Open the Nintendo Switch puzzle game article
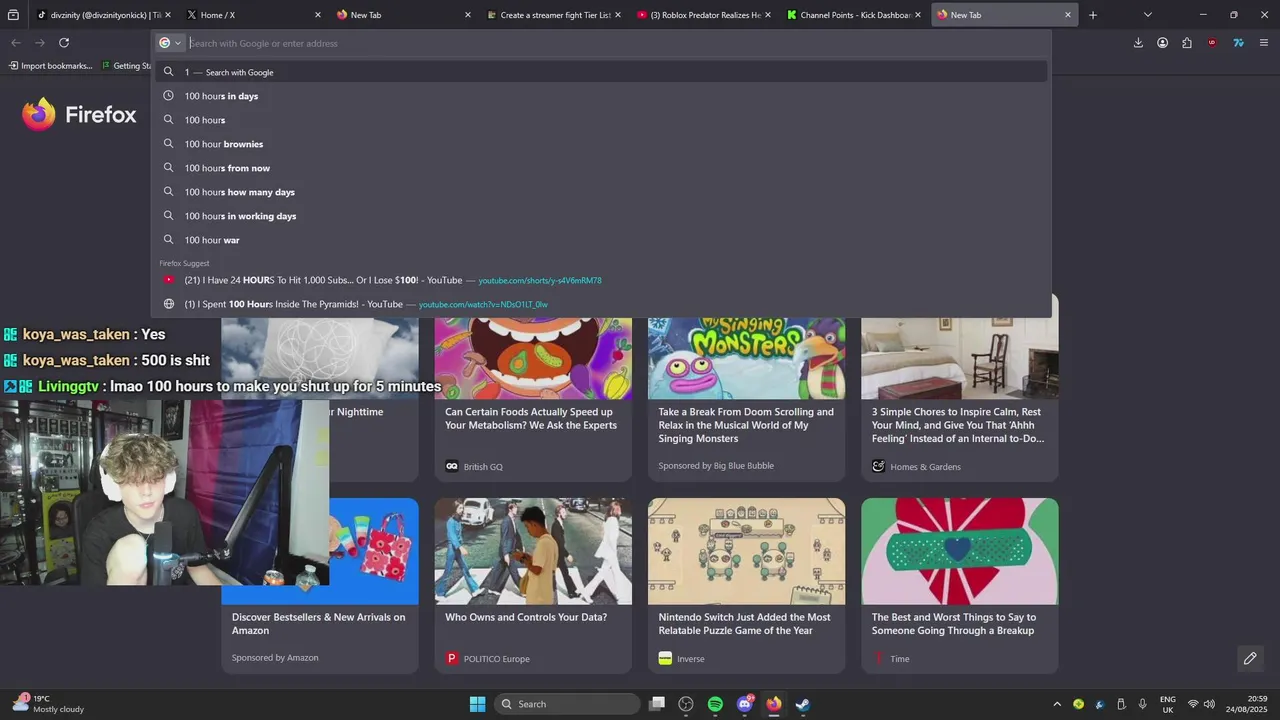The image size is (1280, 720). coord(745,624)
